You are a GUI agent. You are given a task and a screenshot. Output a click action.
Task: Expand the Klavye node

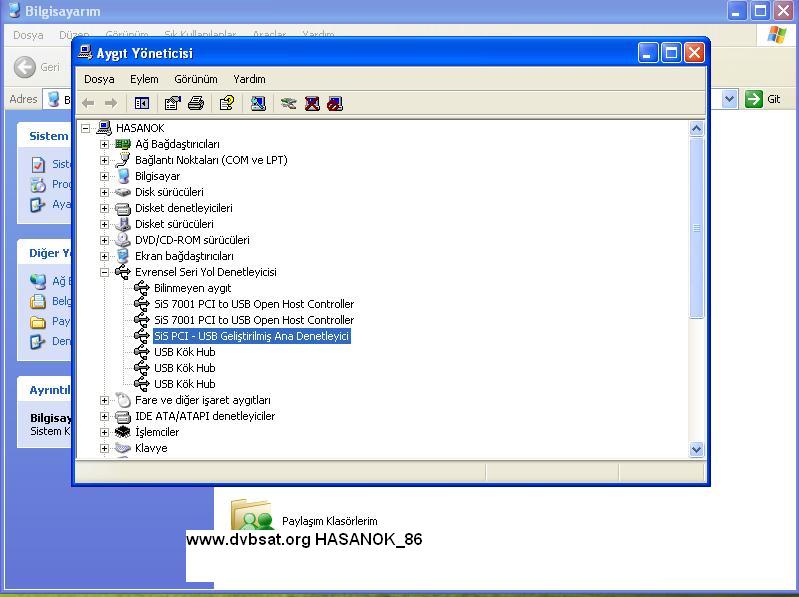[104, 448]
